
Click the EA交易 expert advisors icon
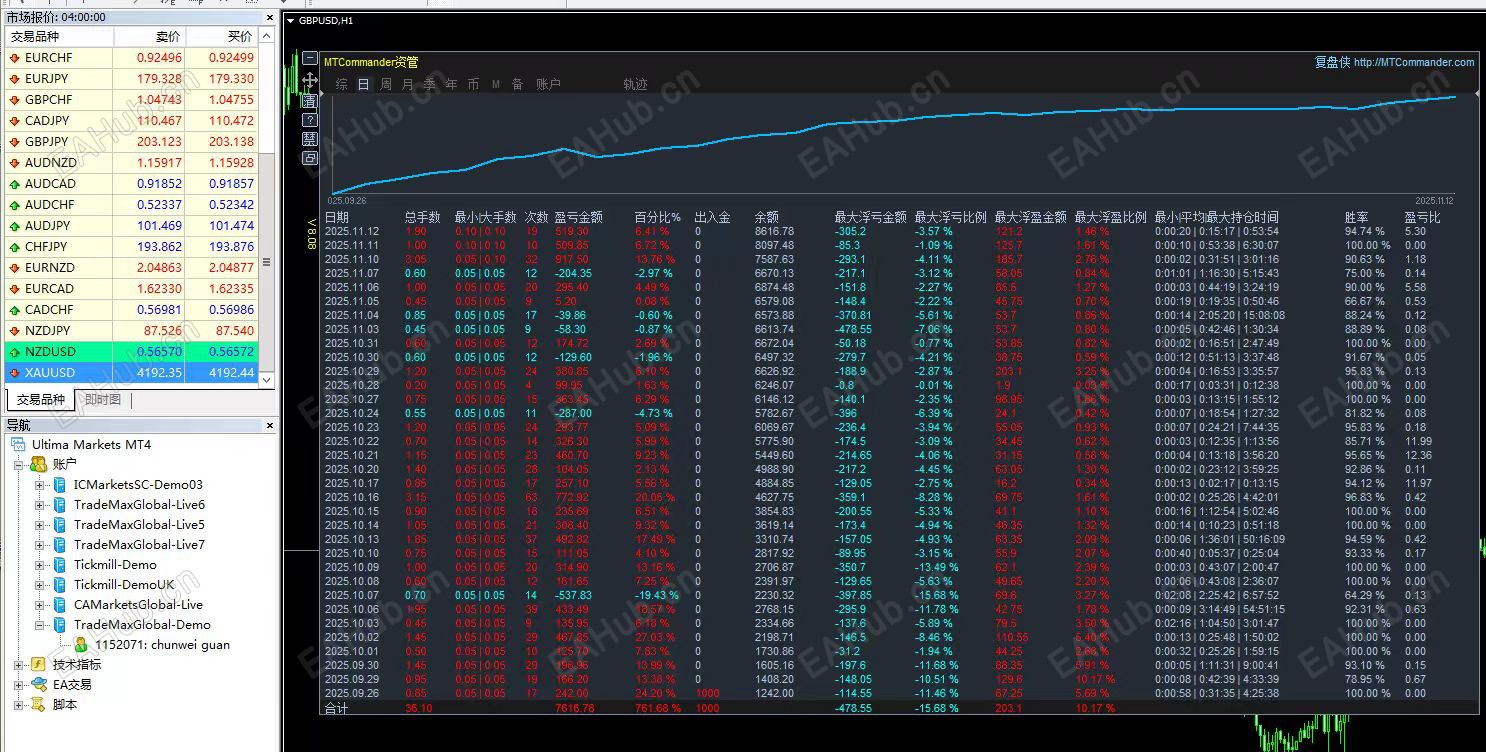[x=38, y=685]
